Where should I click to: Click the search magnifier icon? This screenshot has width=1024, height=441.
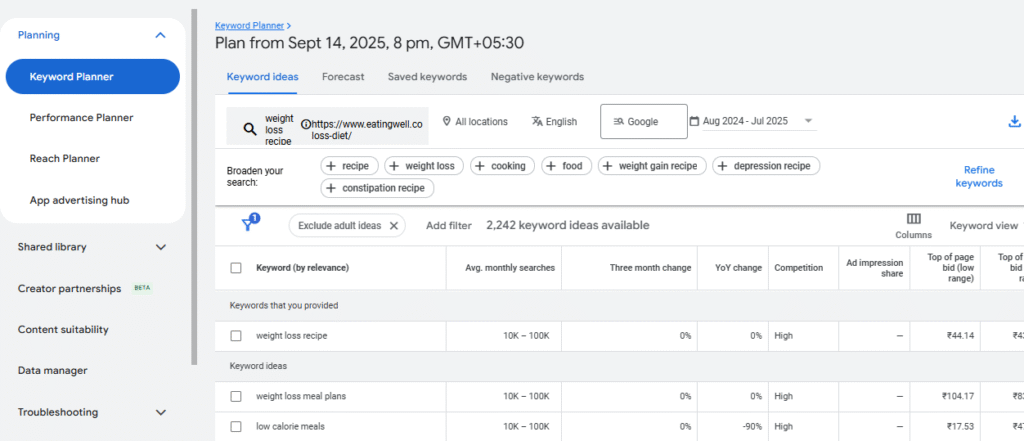pyautogui.click(x=248, y=129)
